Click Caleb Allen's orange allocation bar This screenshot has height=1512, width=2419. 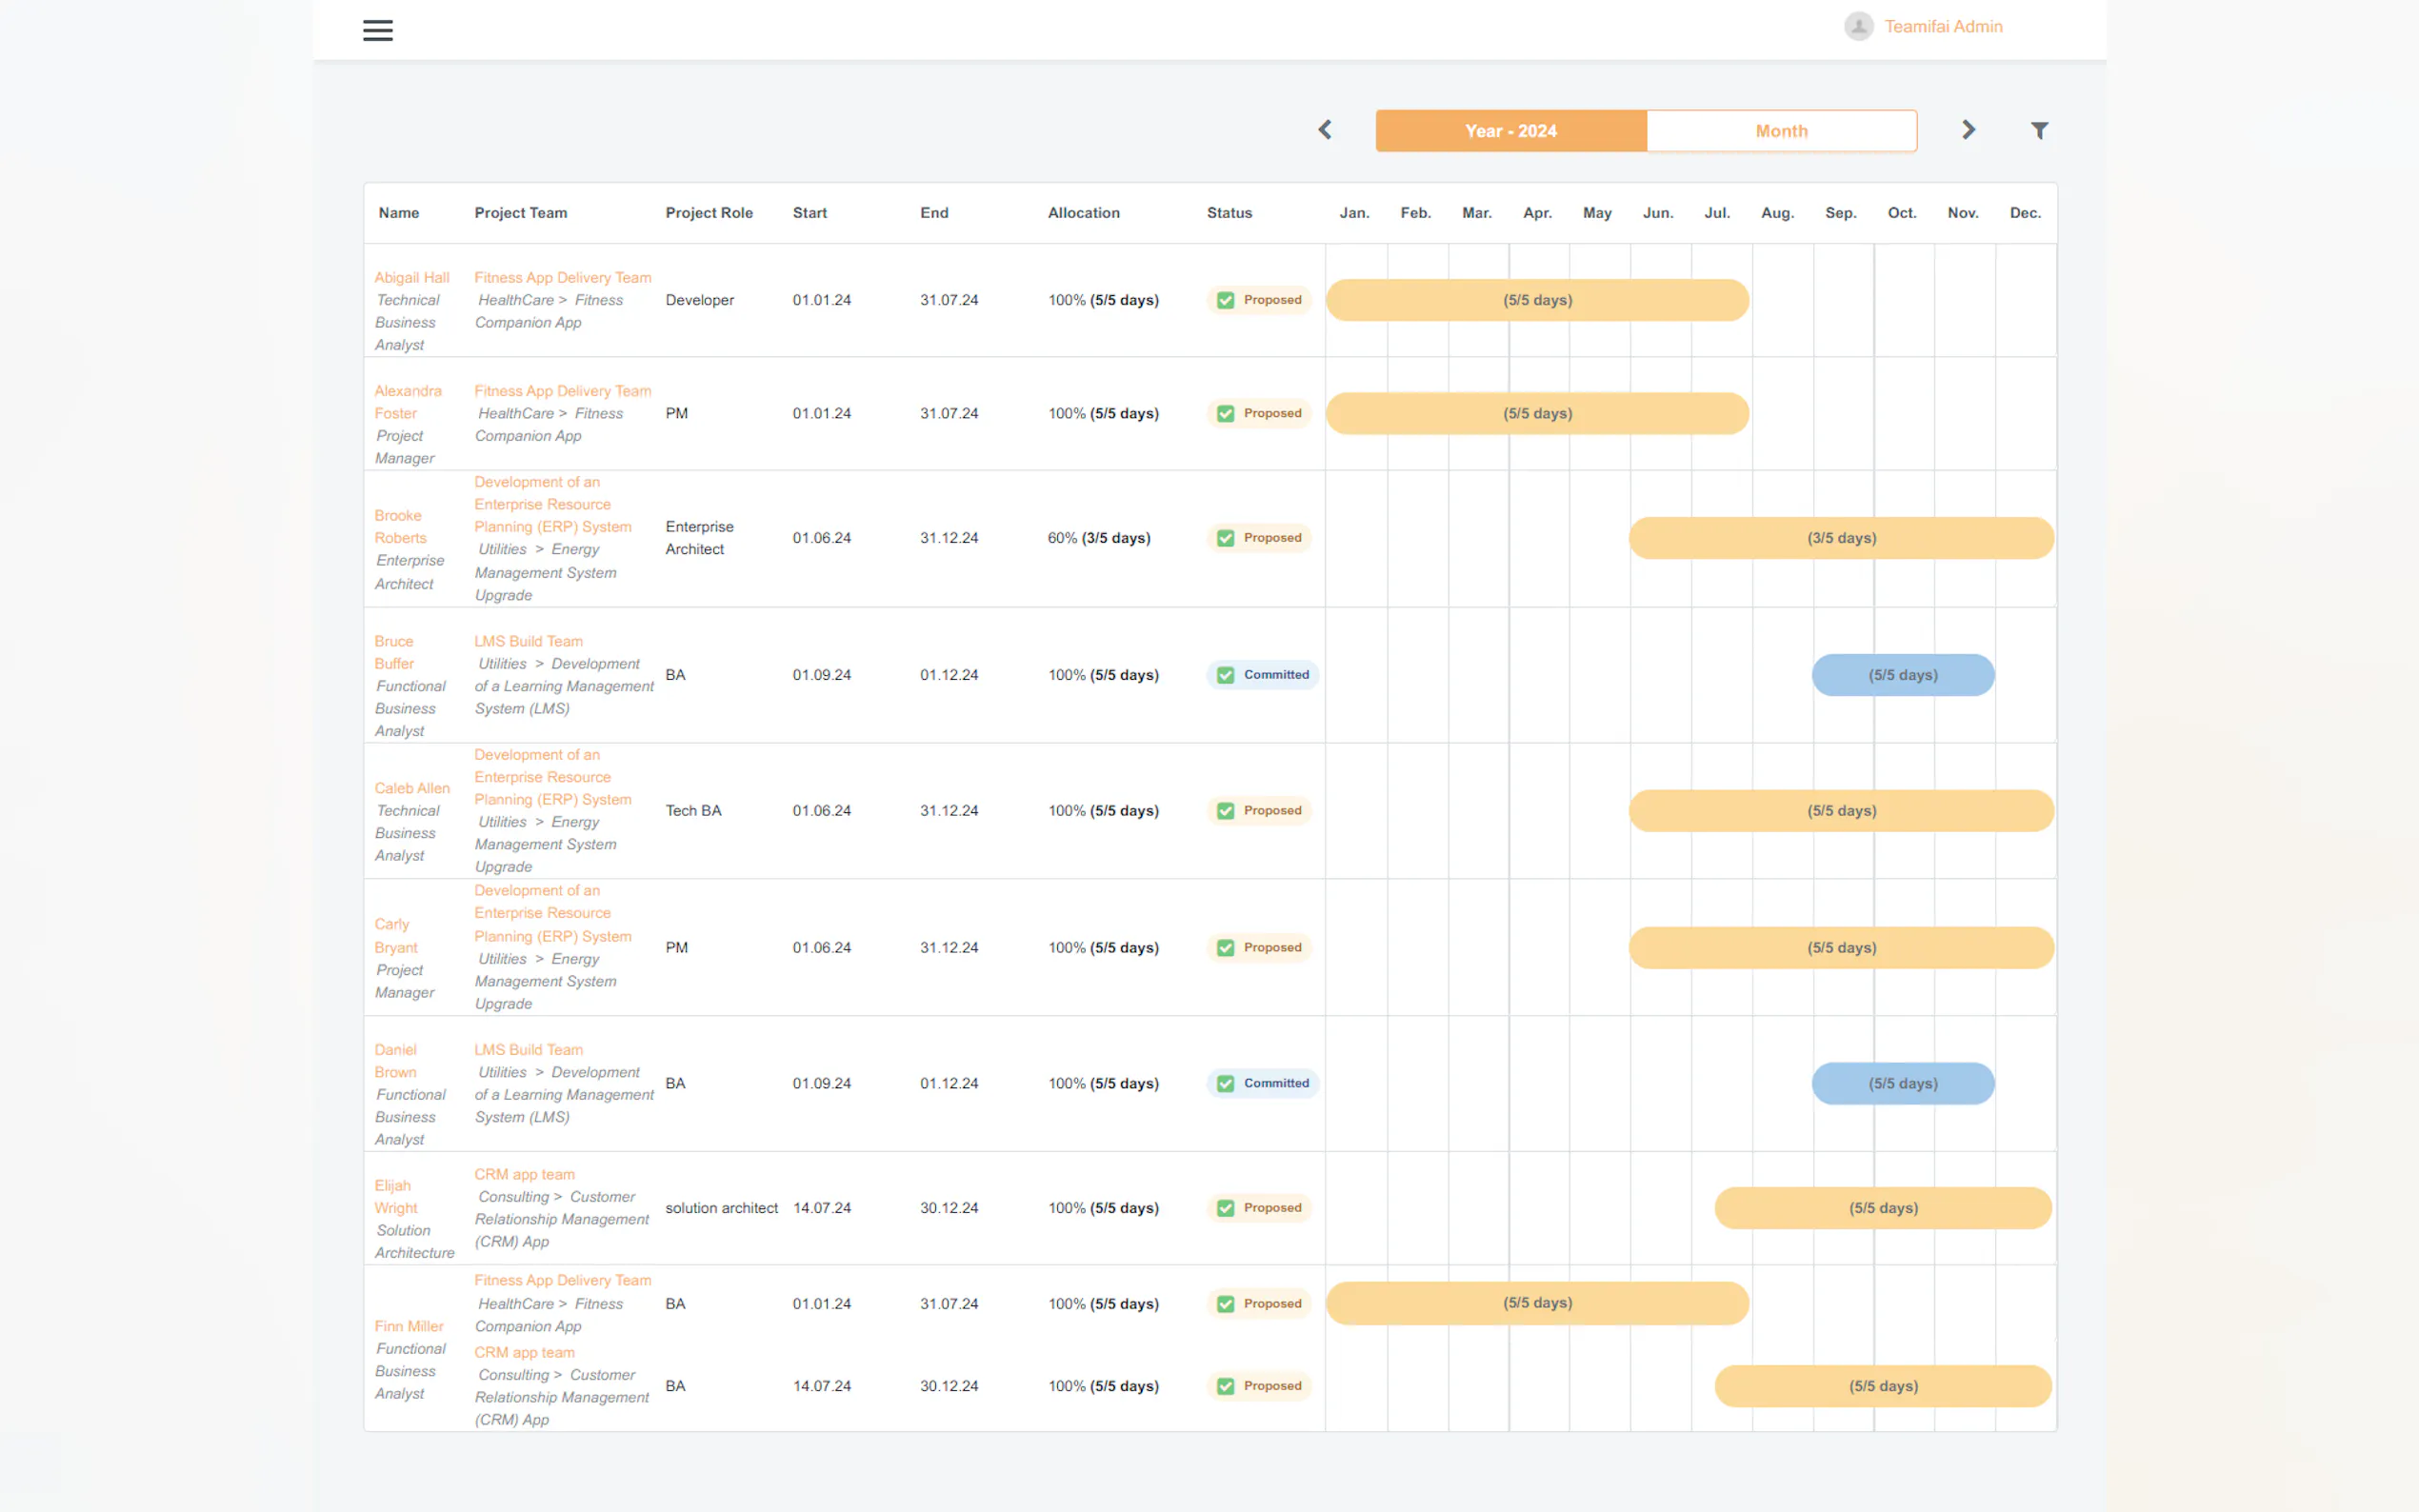[x=1840, y=811]
